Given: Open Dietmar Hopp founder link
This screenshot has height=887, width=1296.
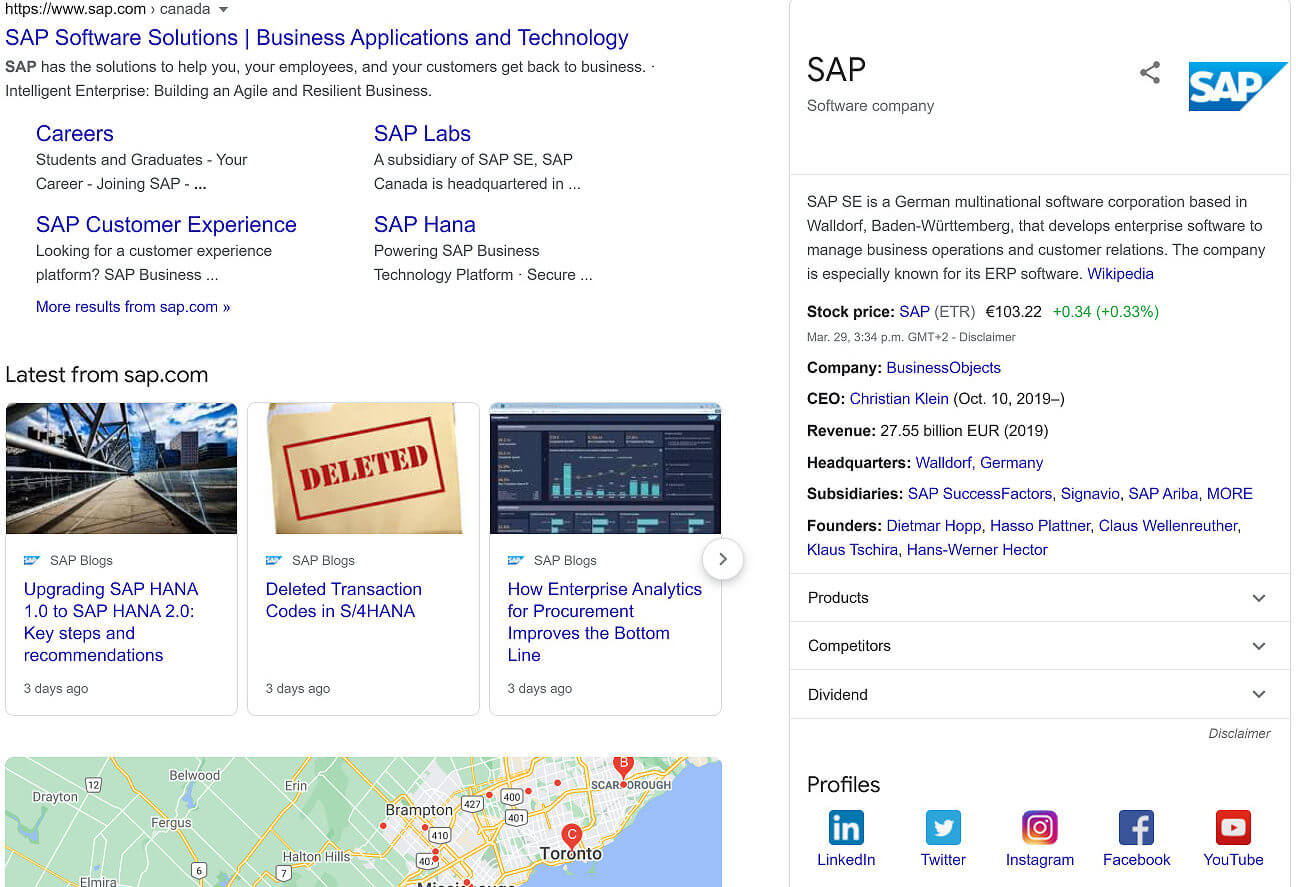Looking at the screenshot, I should (x=934, y=526).
